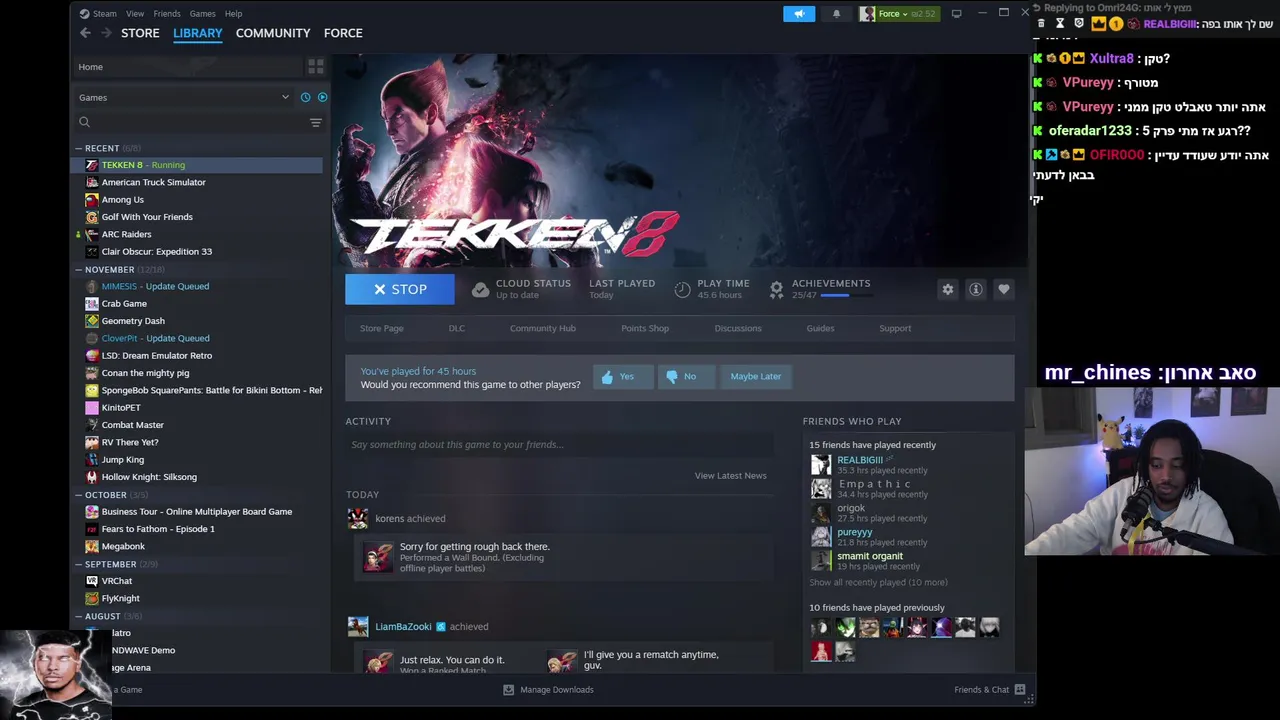This screenshot has width=1280, height=720.
Task: Open the Community Hub link
Action: click(543, 328)
